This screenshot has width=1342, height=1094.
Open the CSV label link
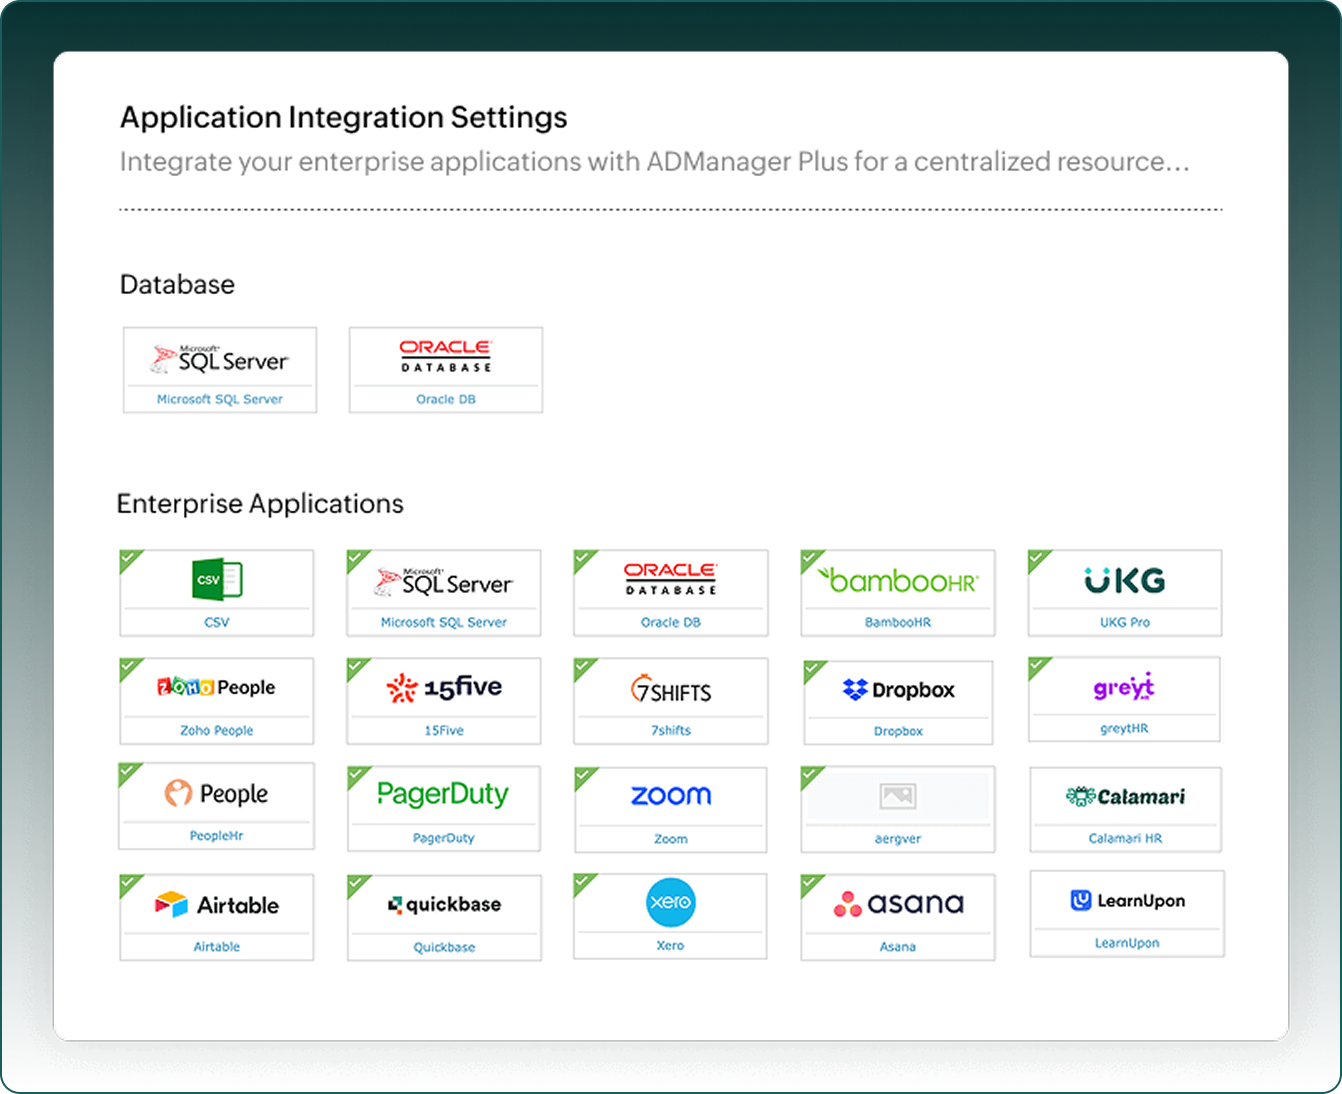217,622
